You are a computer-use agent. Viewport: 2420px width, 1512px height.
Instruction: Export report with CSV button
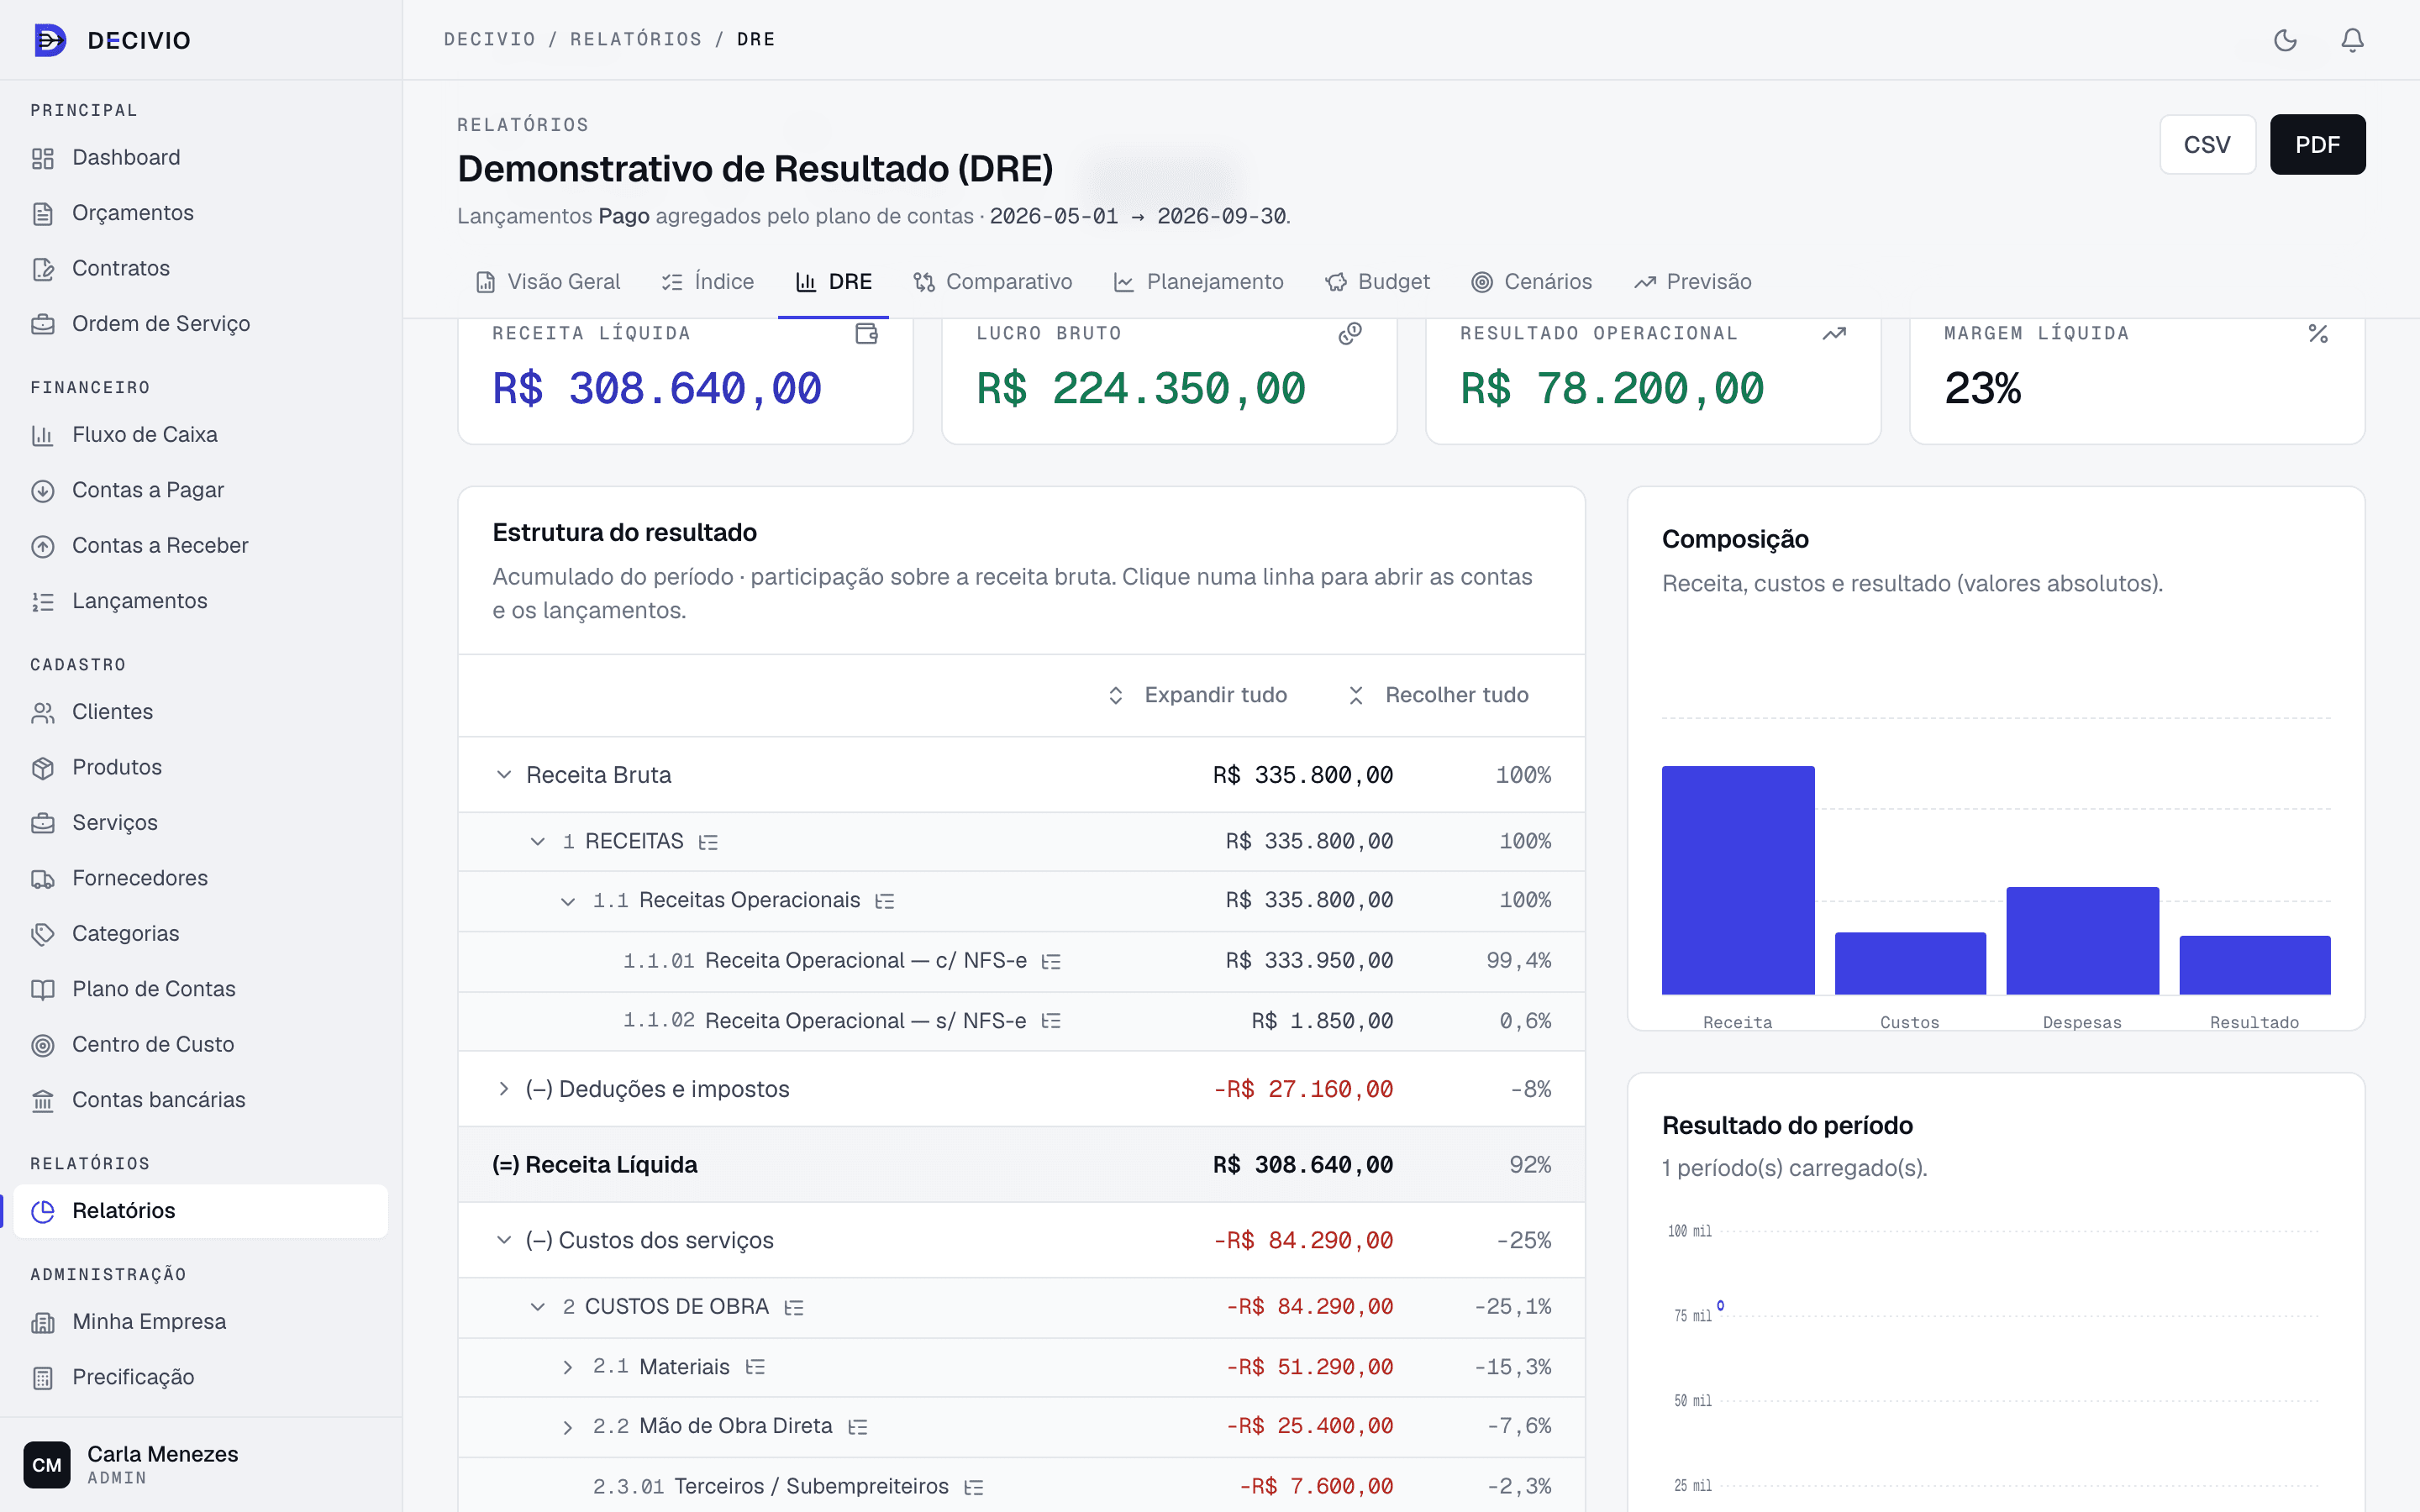2207,144
